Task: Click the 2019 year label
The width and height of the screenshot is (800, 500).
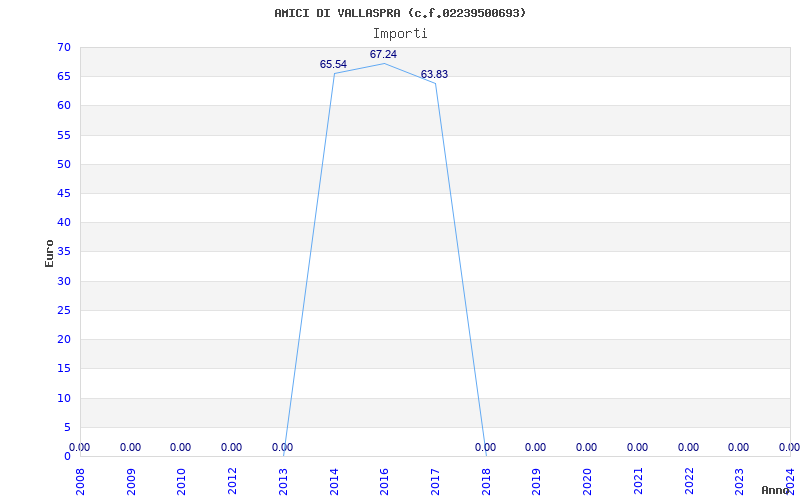Action: 536,481
